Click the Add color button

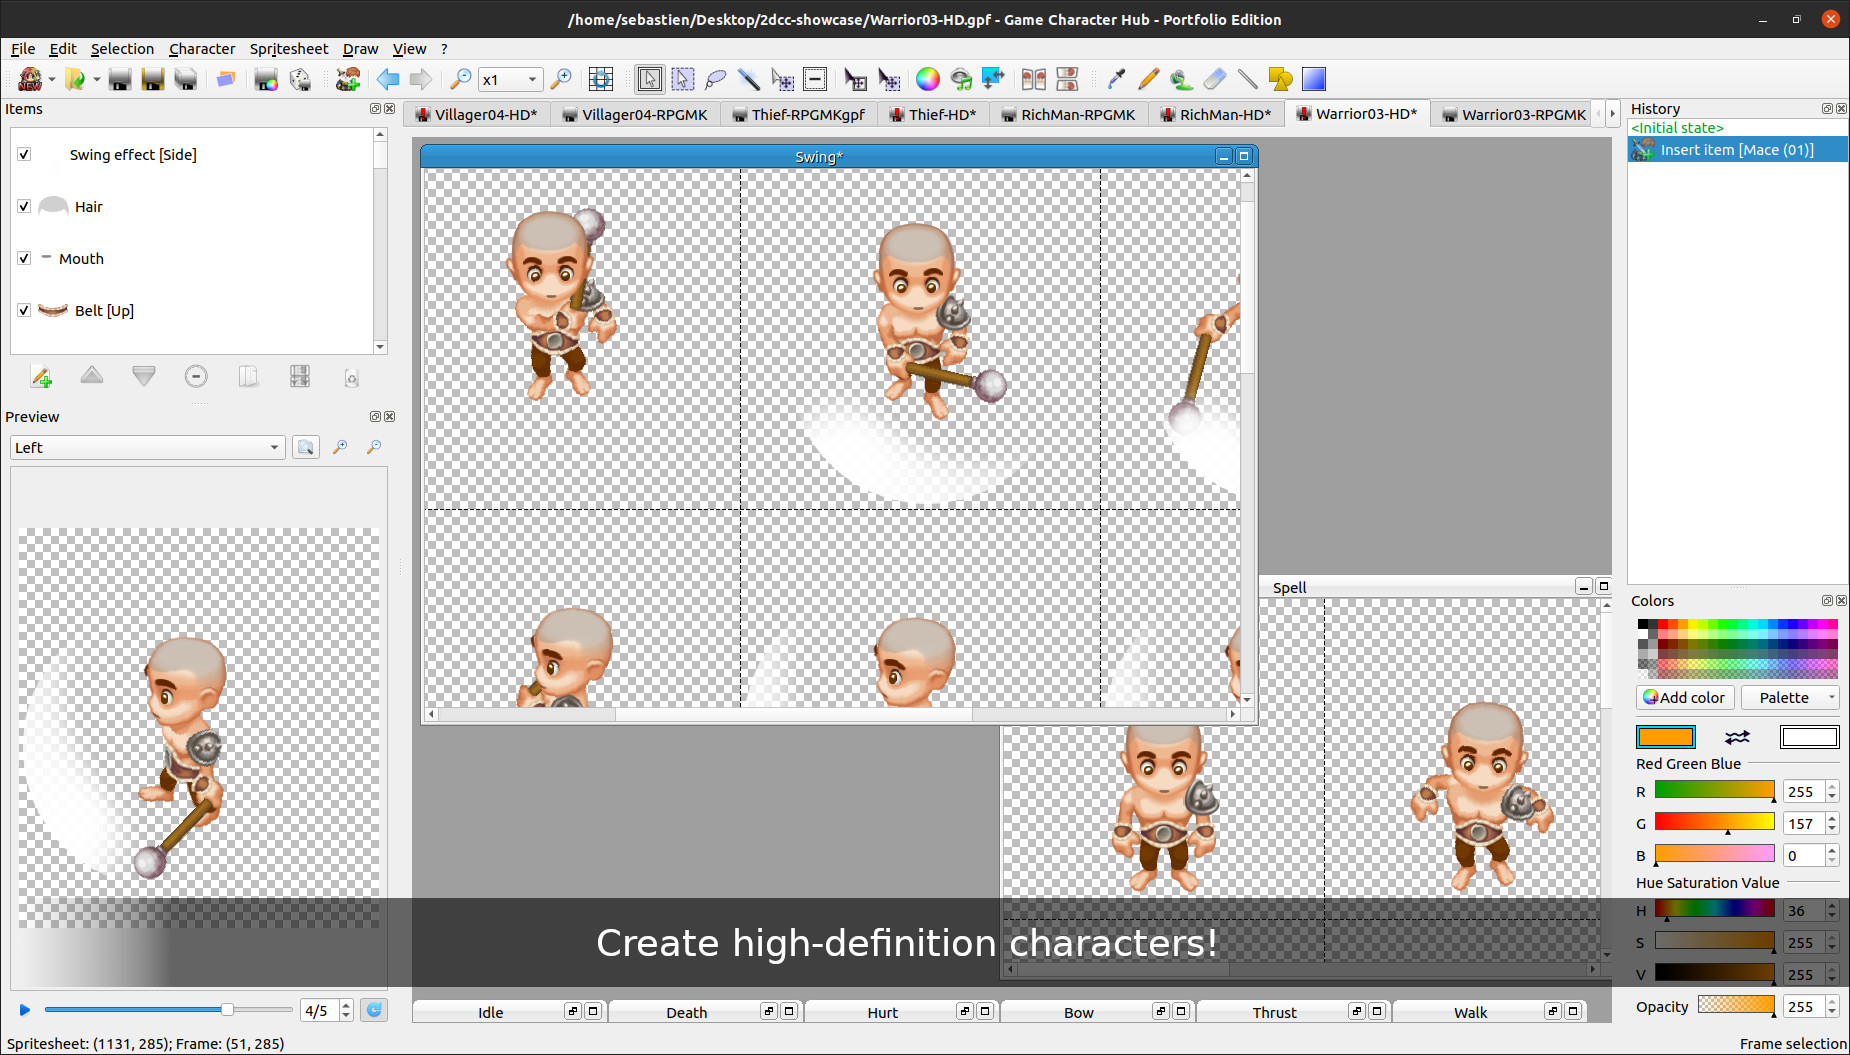point(1684,697)
